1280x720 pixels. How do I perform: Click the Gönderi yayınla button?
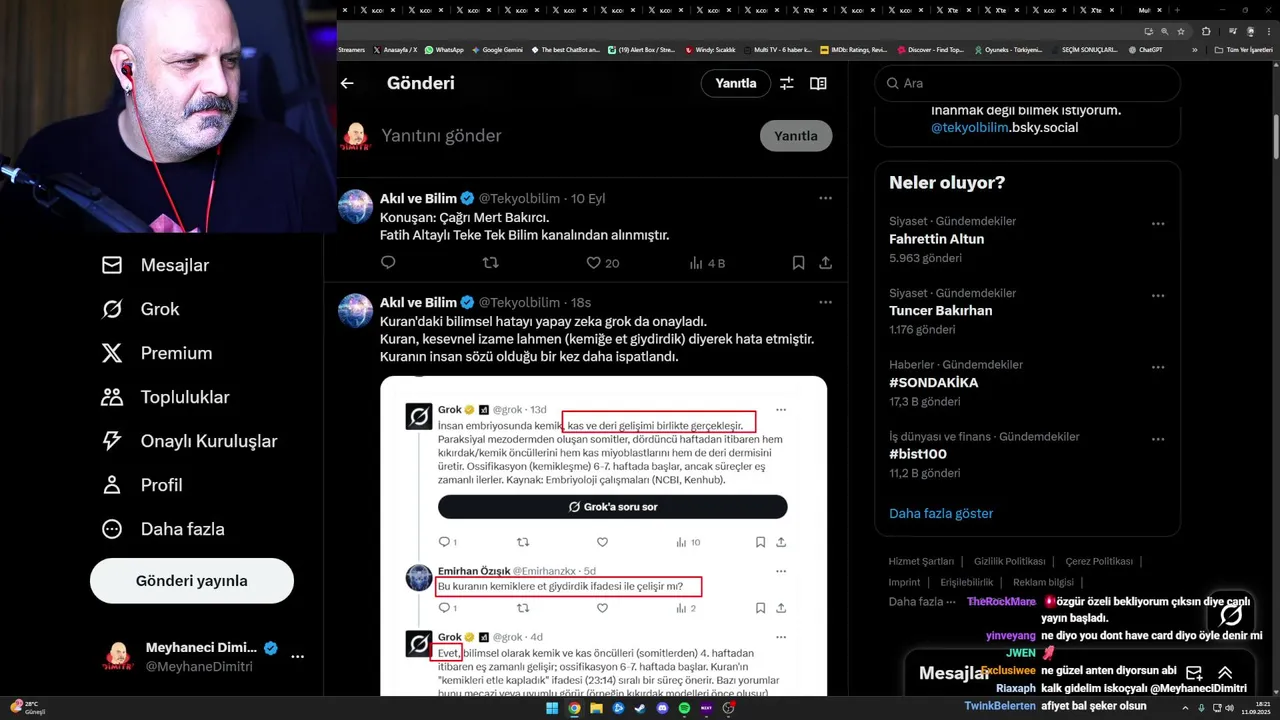192,581
